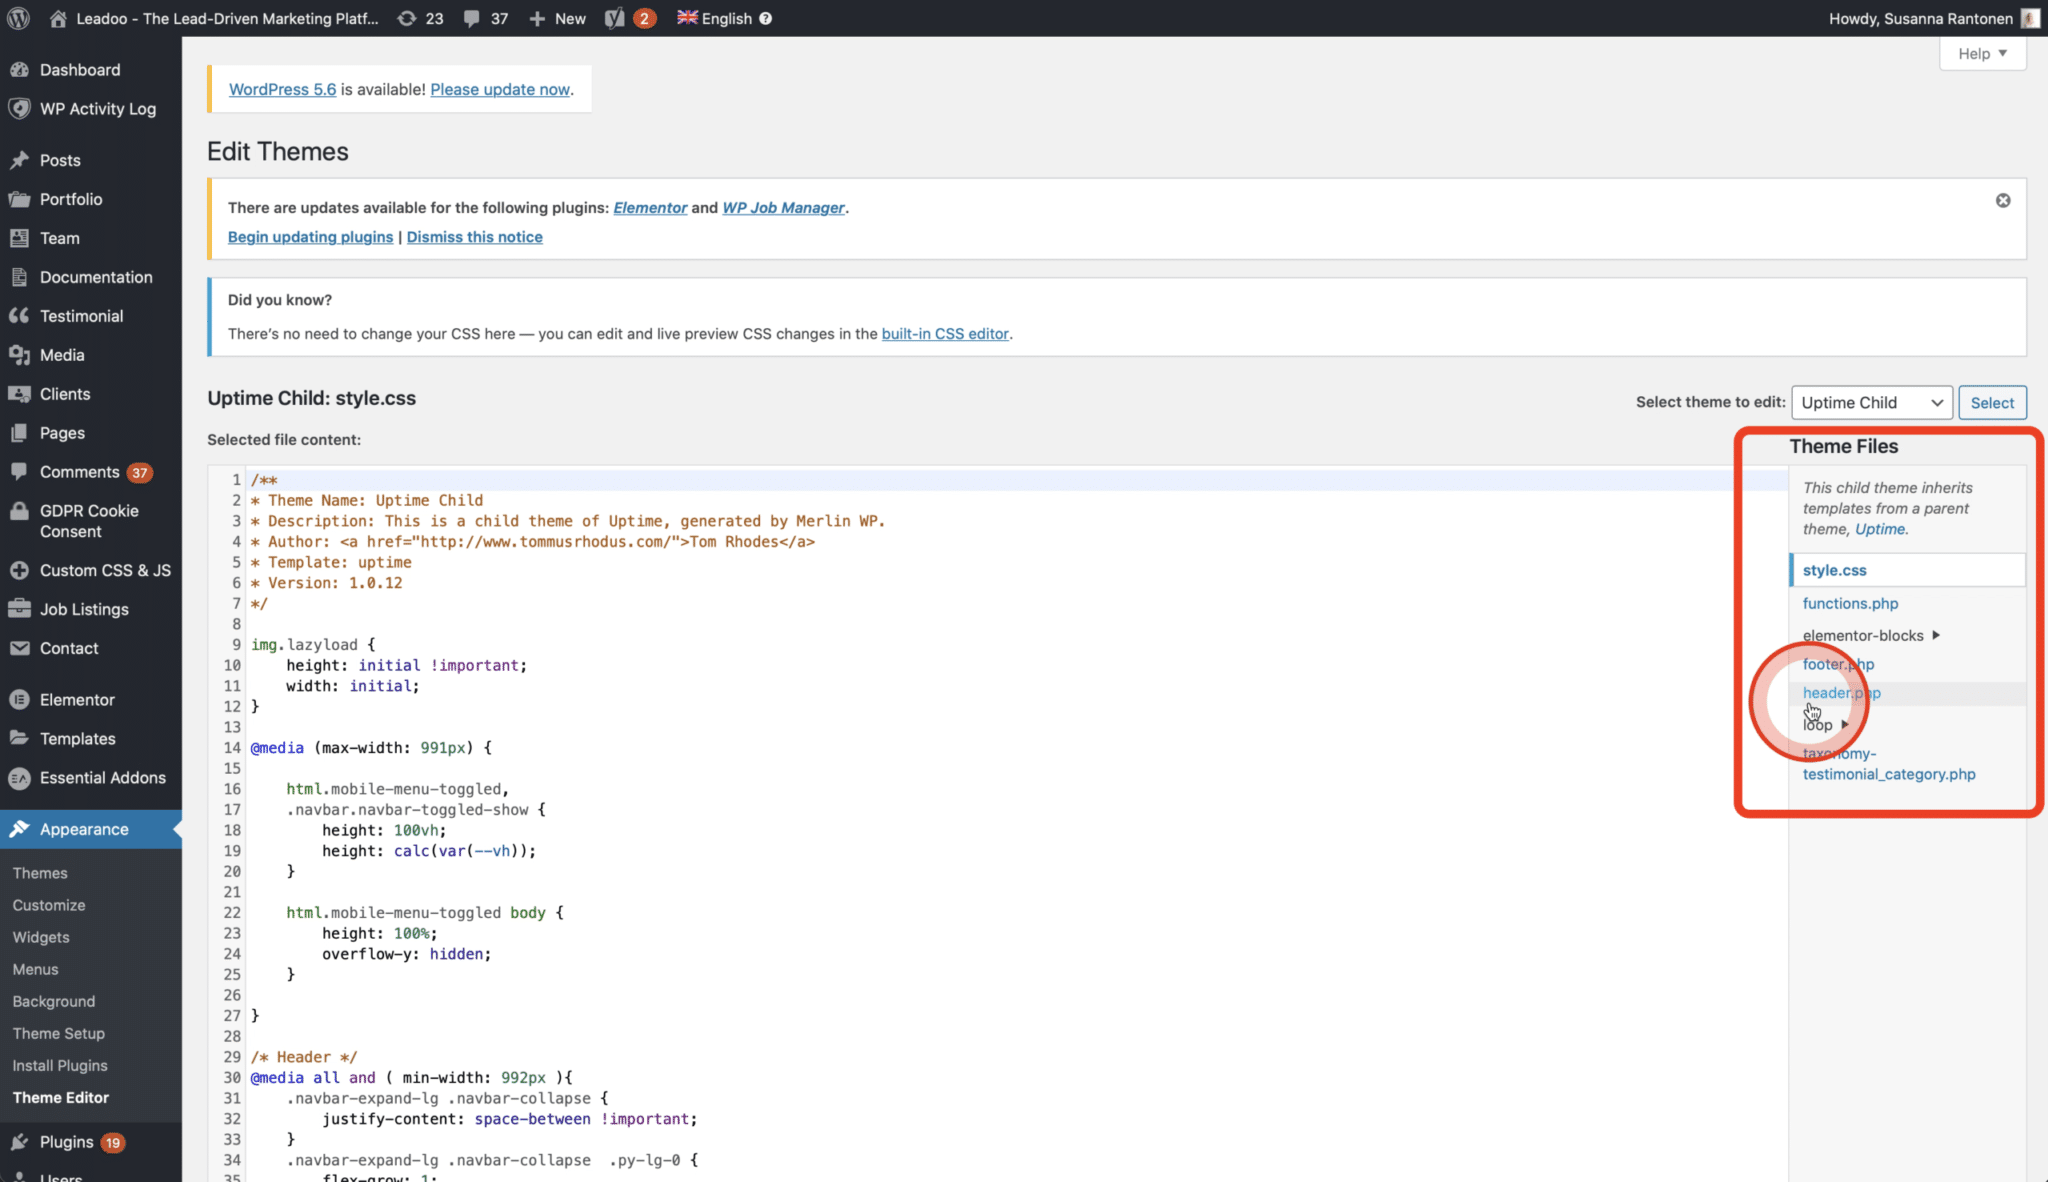Screen dimensions: 2048x1182
Task: Click the Plugins plug icon
Action: 19,1141
